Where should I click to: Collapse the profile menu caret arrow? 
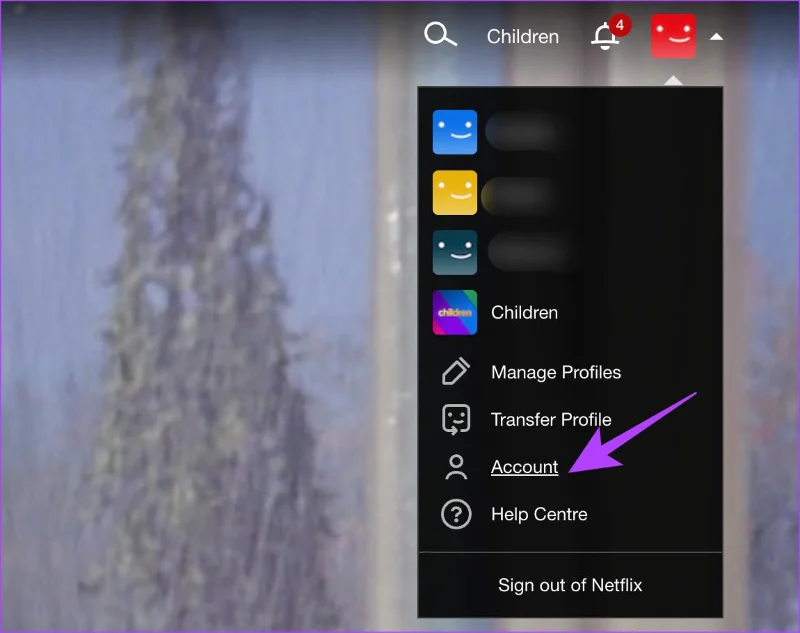[x=716, y=37]
